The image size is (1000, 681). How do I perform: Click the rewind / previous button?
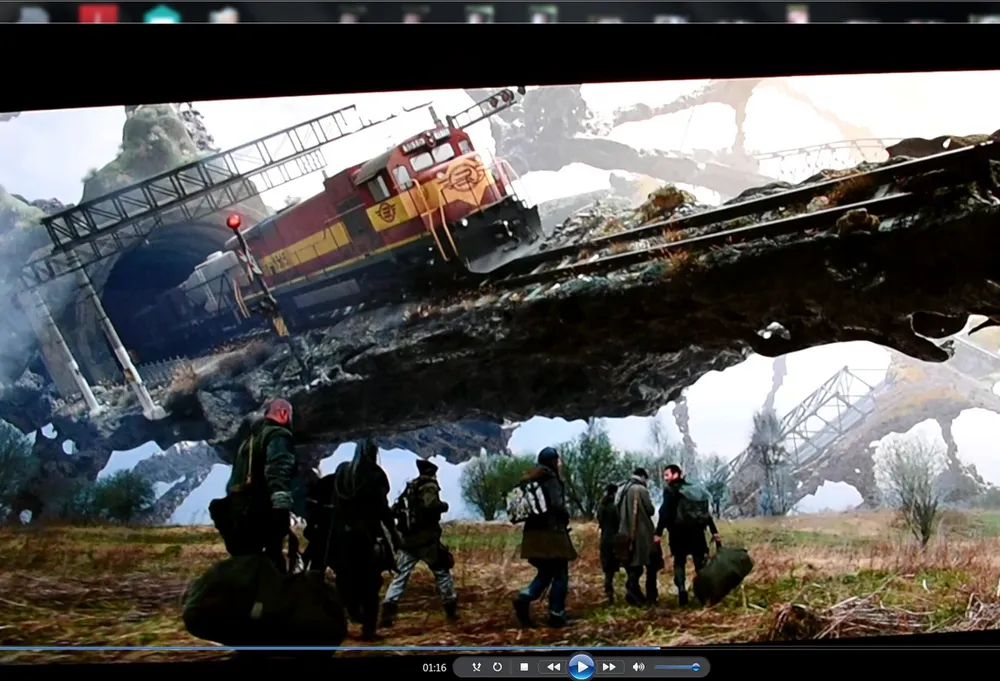tap(552, 667)
